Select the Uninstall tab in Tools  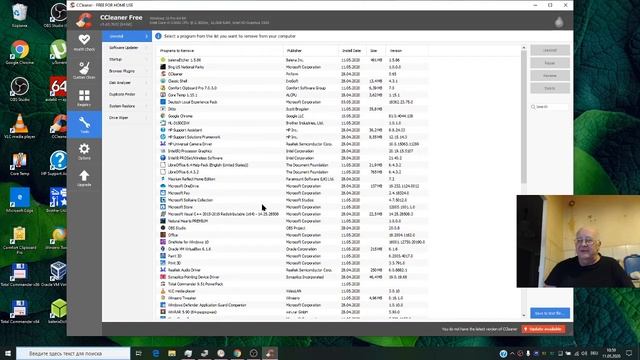pos(127,36)
